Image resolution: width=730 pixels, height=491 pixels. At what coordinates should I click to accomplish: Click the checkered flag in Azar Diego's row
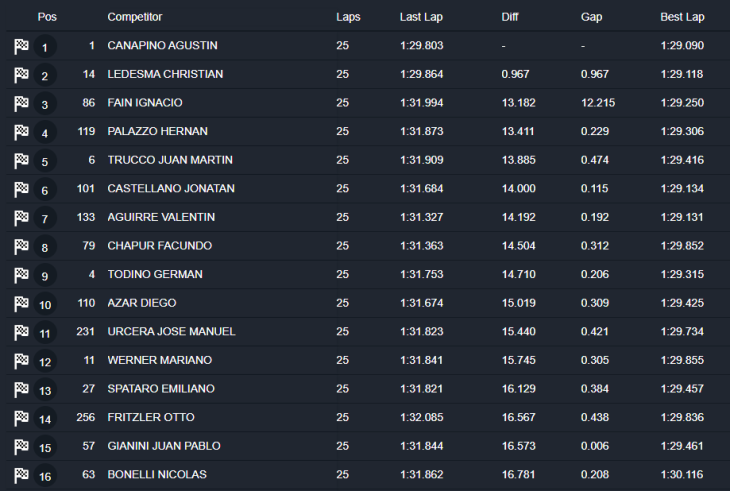tap(22, 303)
